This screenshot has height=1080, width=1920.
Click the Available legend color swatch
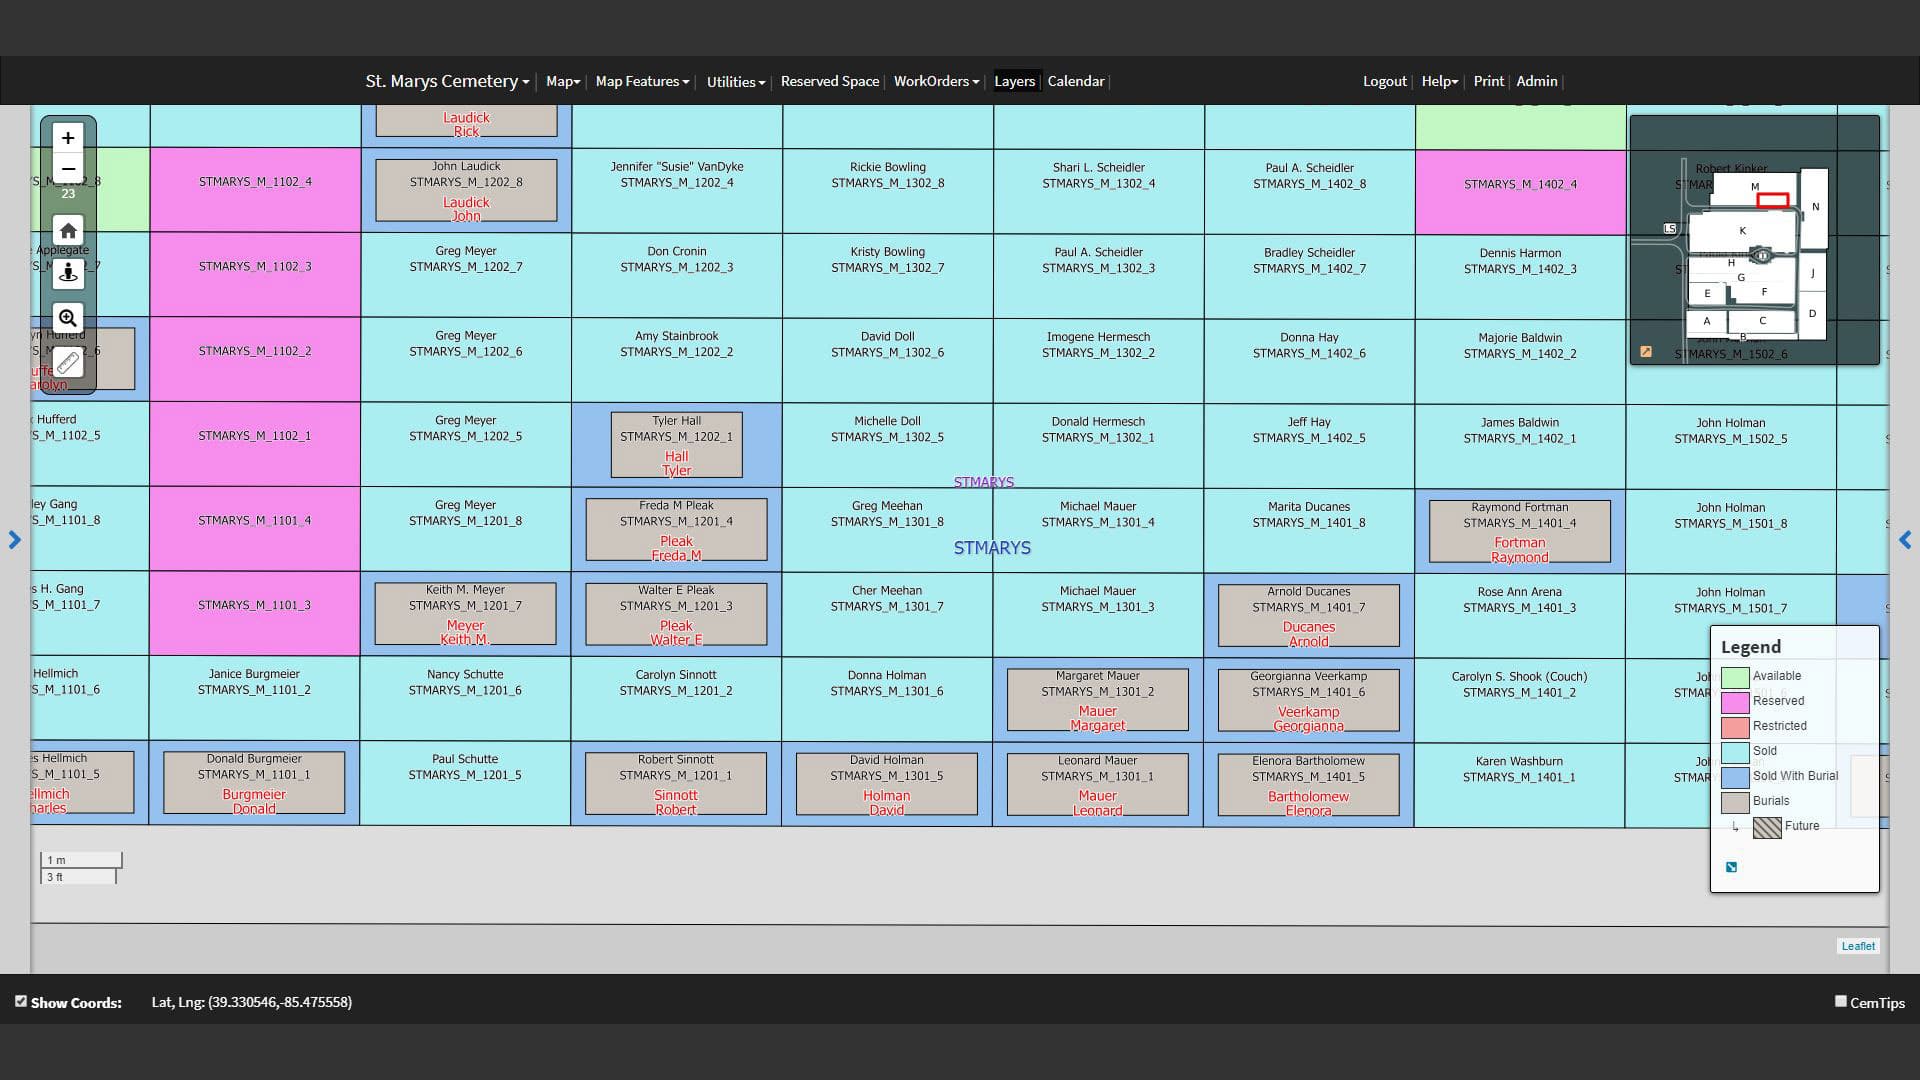pos(1735,677)
